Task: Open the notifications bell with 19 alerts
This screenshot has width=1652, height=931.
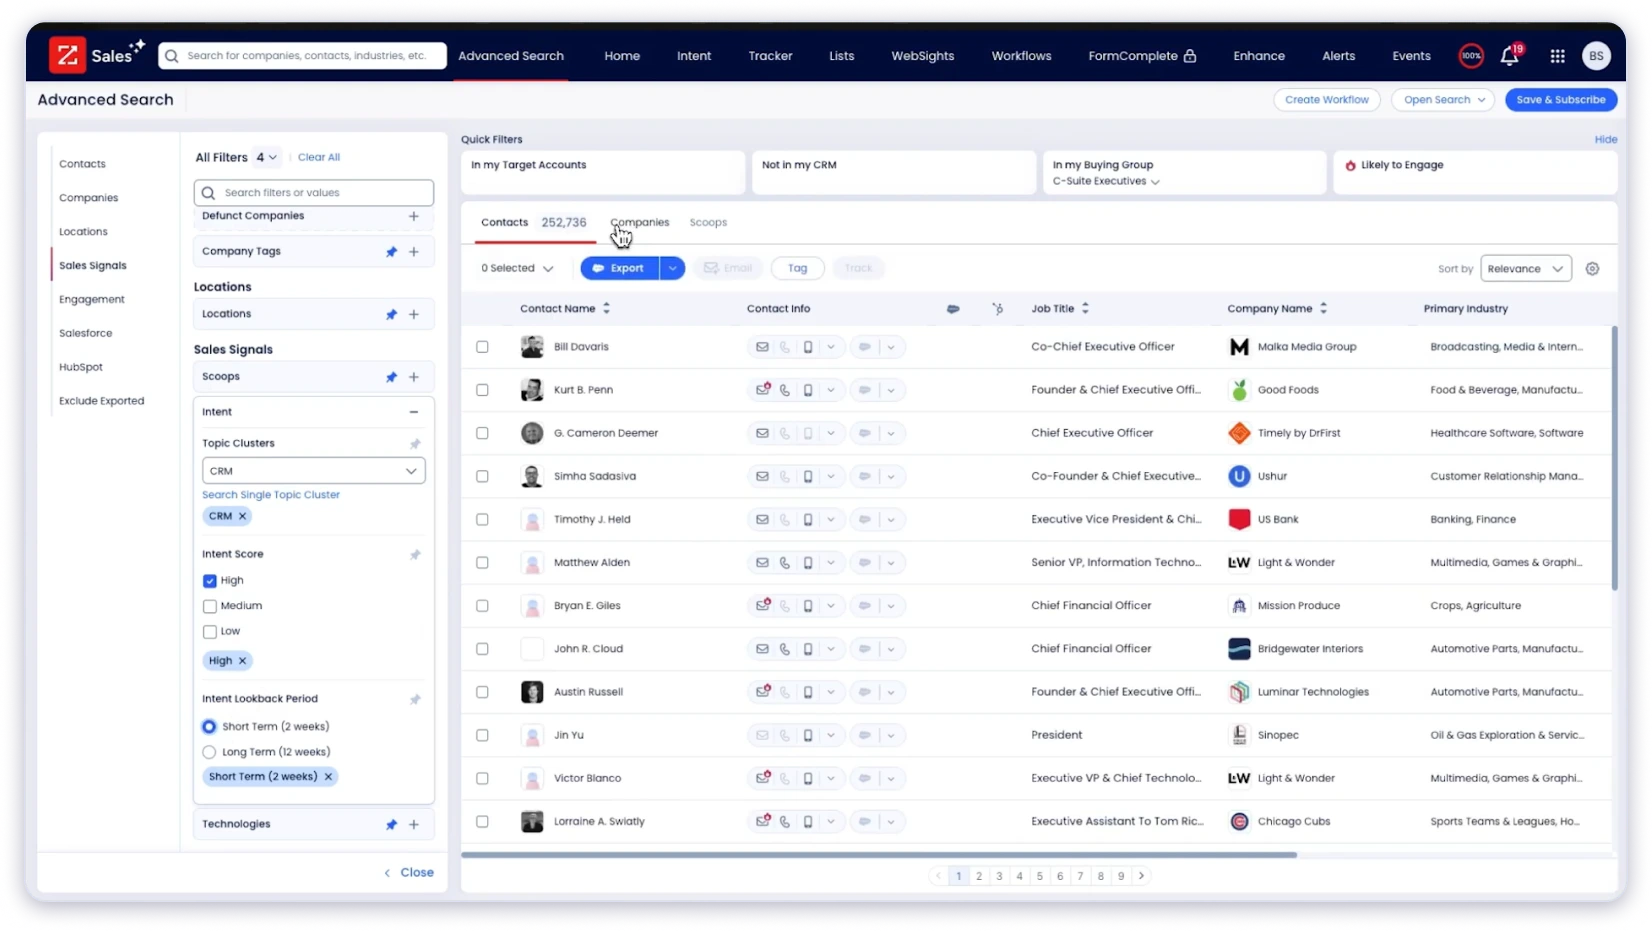Action: [x=1509, y=56]
